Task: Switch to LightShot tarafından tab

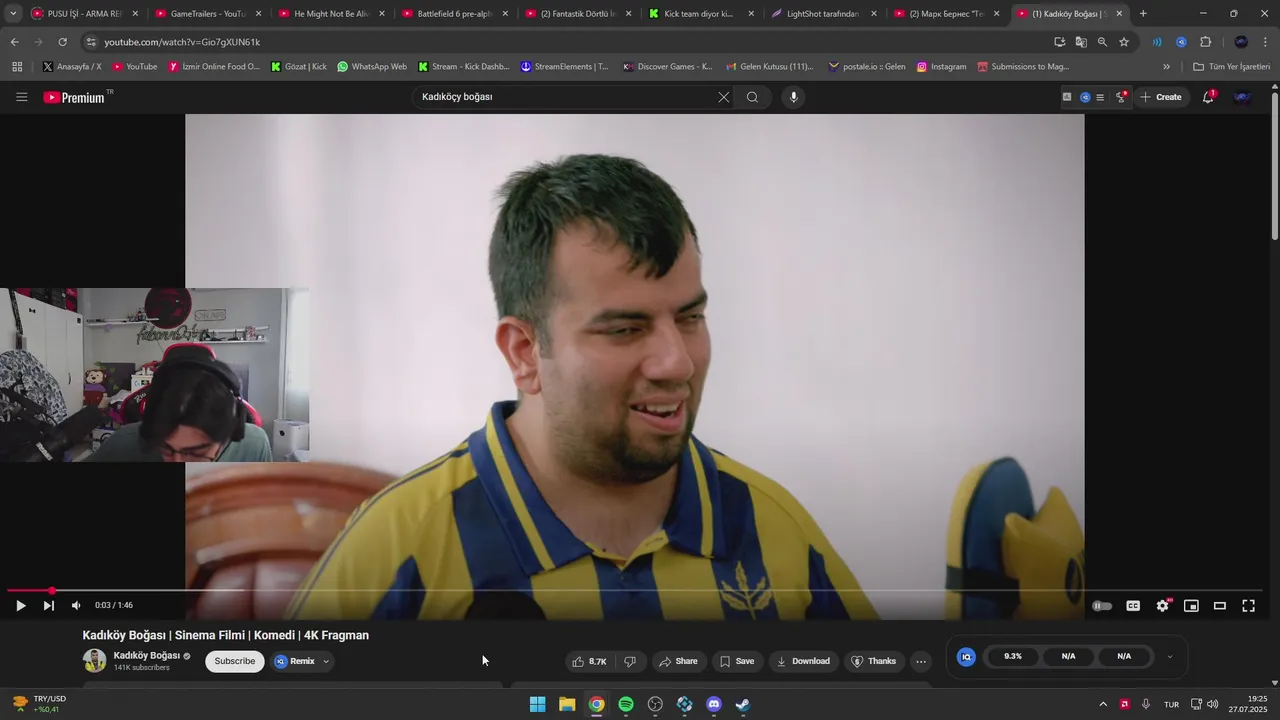Action: 824,14
